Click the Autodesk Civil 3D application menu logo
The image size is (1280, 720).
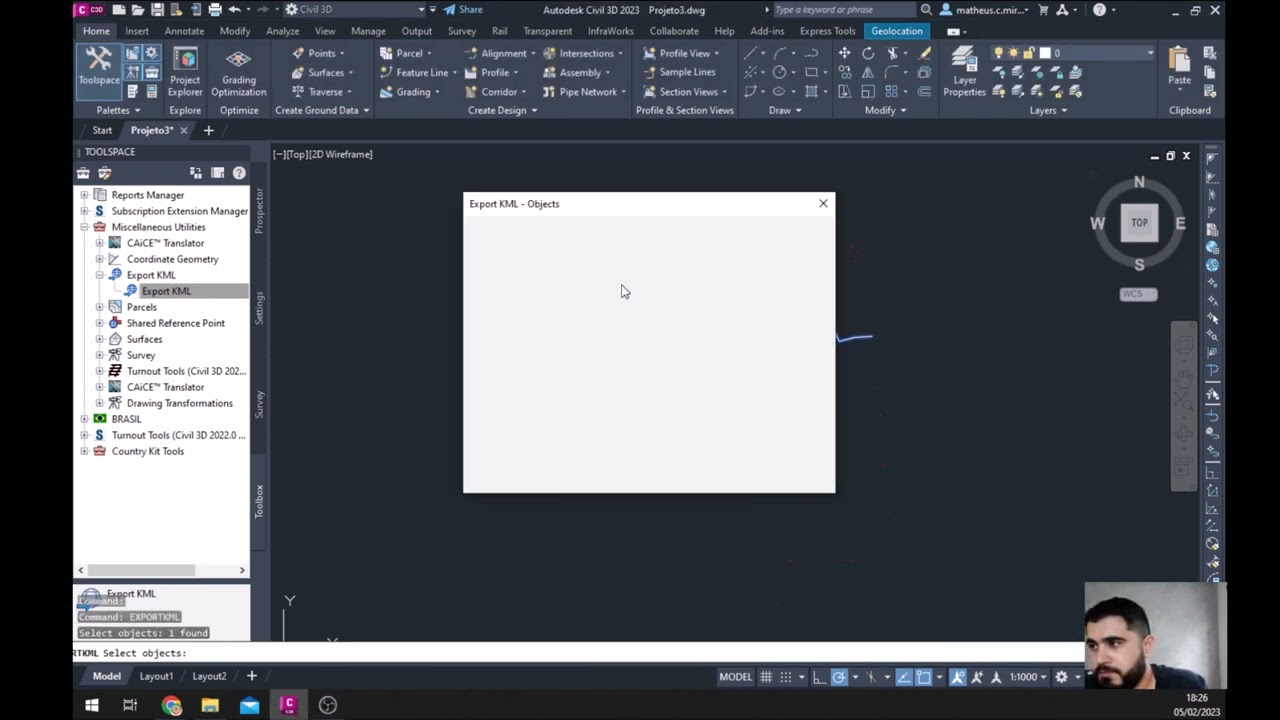89,10
